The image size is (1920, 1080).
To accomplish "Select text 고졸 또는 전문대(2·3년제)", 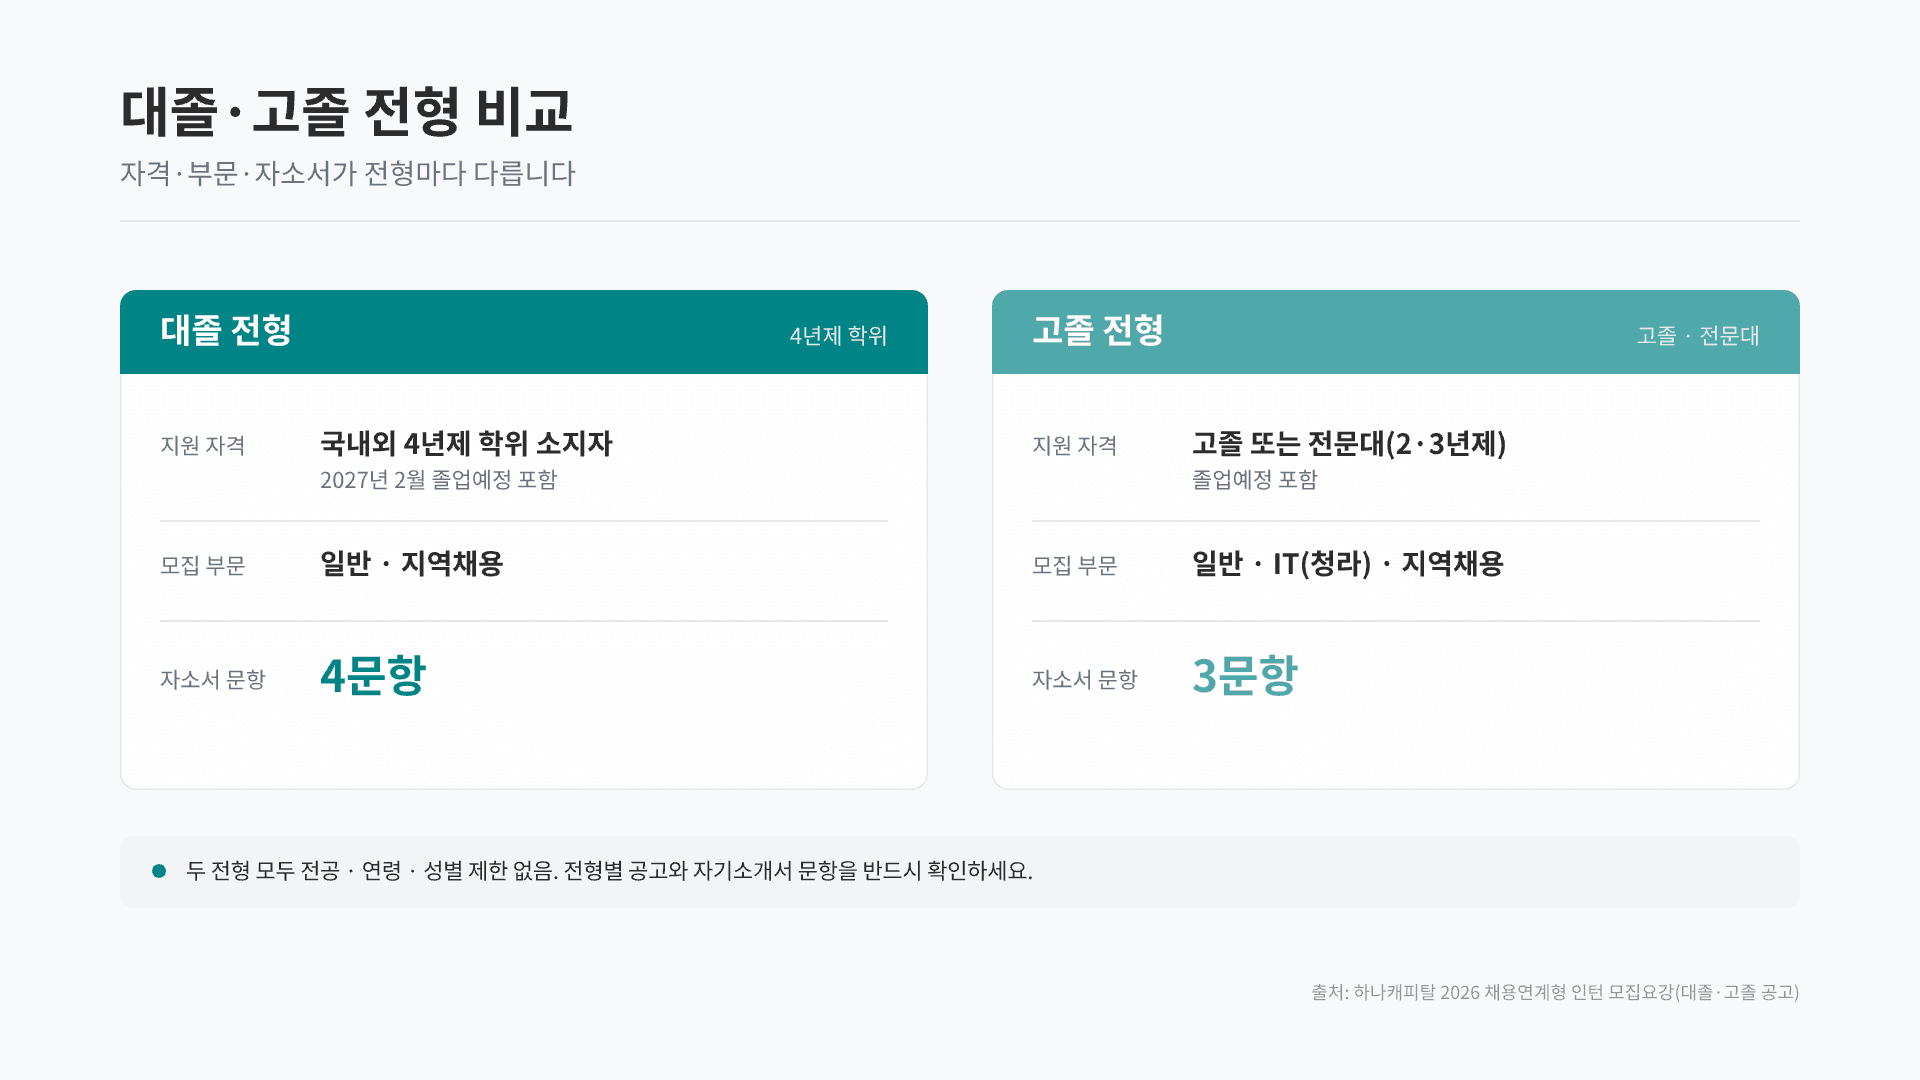I will (1349, 444).
